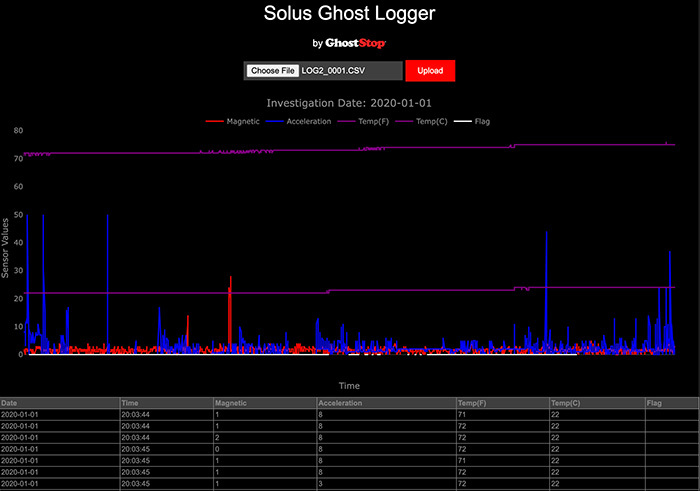Click the Investigation Date: 2020-01-01 chart title
Viewport: 700px width, 491px height.
(x=349, y=103)
